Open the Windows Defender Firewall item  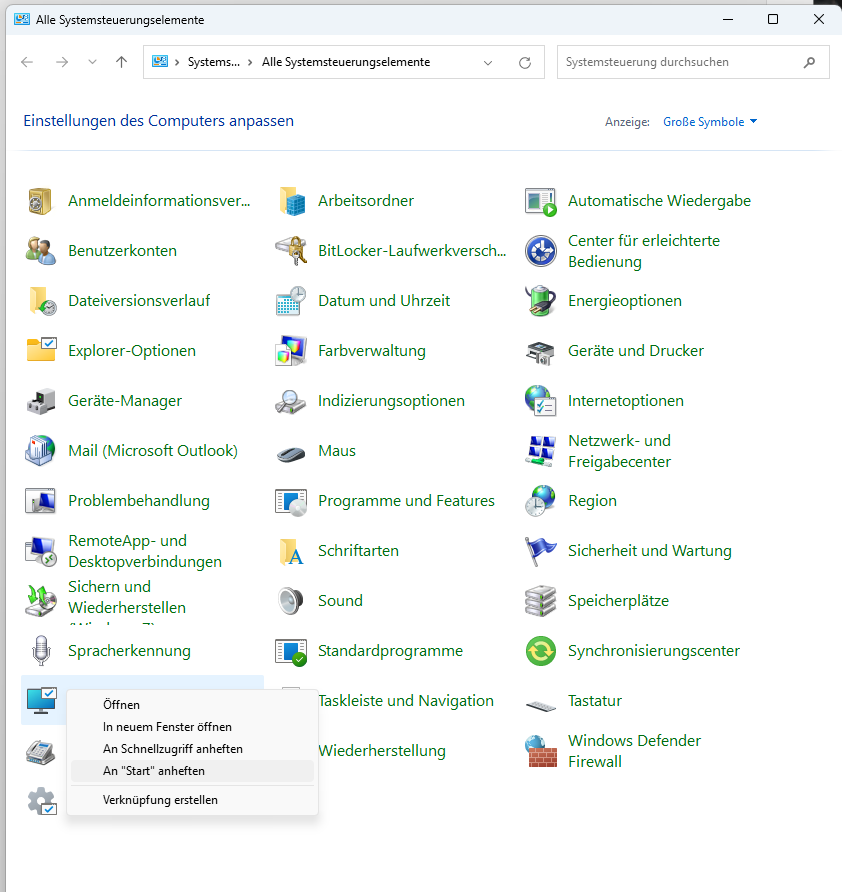(x=634, y=751)
